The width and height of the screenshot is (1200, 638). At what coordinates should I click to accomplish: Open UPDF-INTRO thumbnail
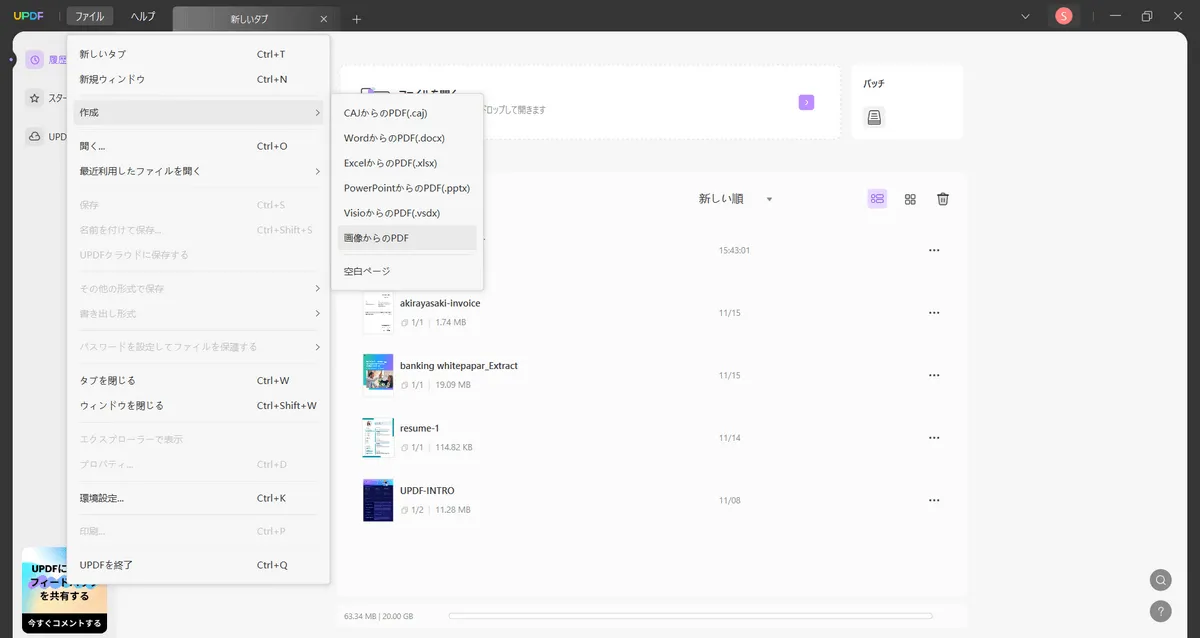coord(378,500)
